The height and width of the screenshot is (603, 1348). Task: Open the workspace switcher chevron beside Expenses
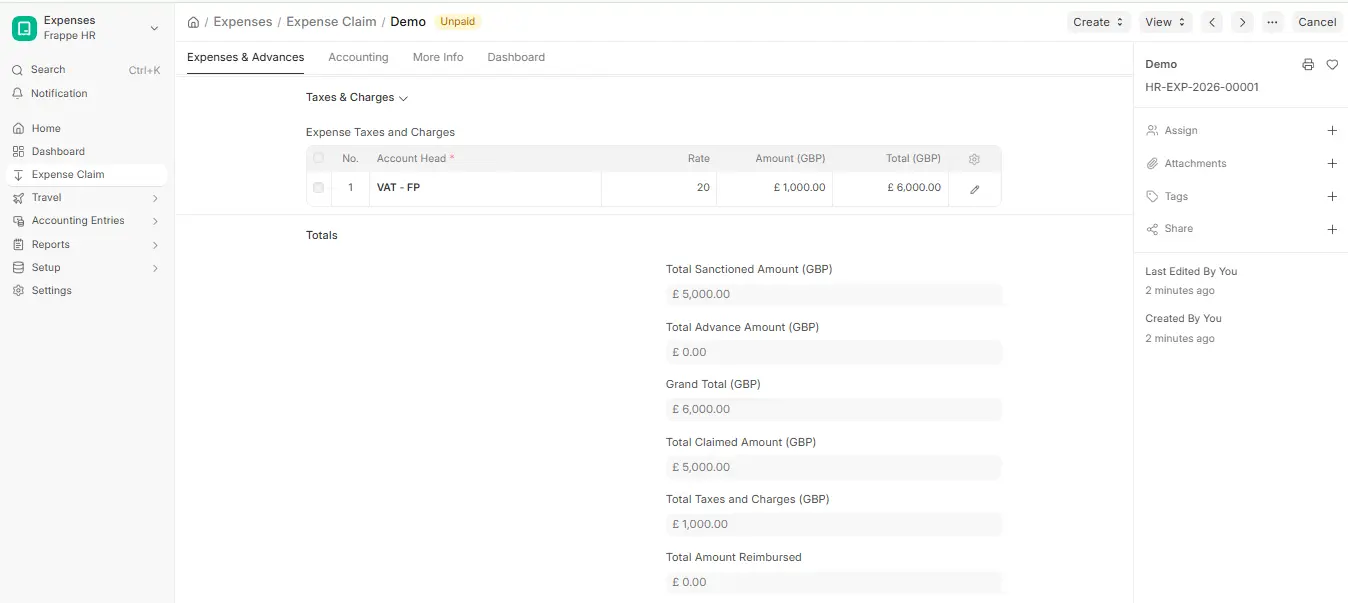pos(154,28)
